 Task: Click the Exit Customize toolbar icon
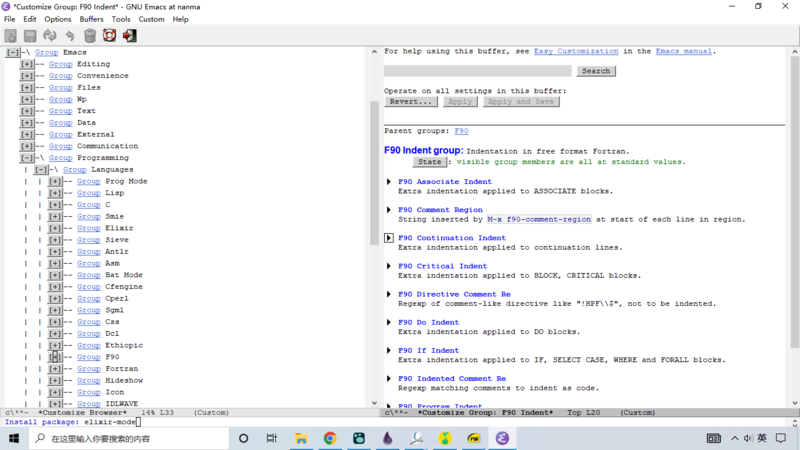130,36
